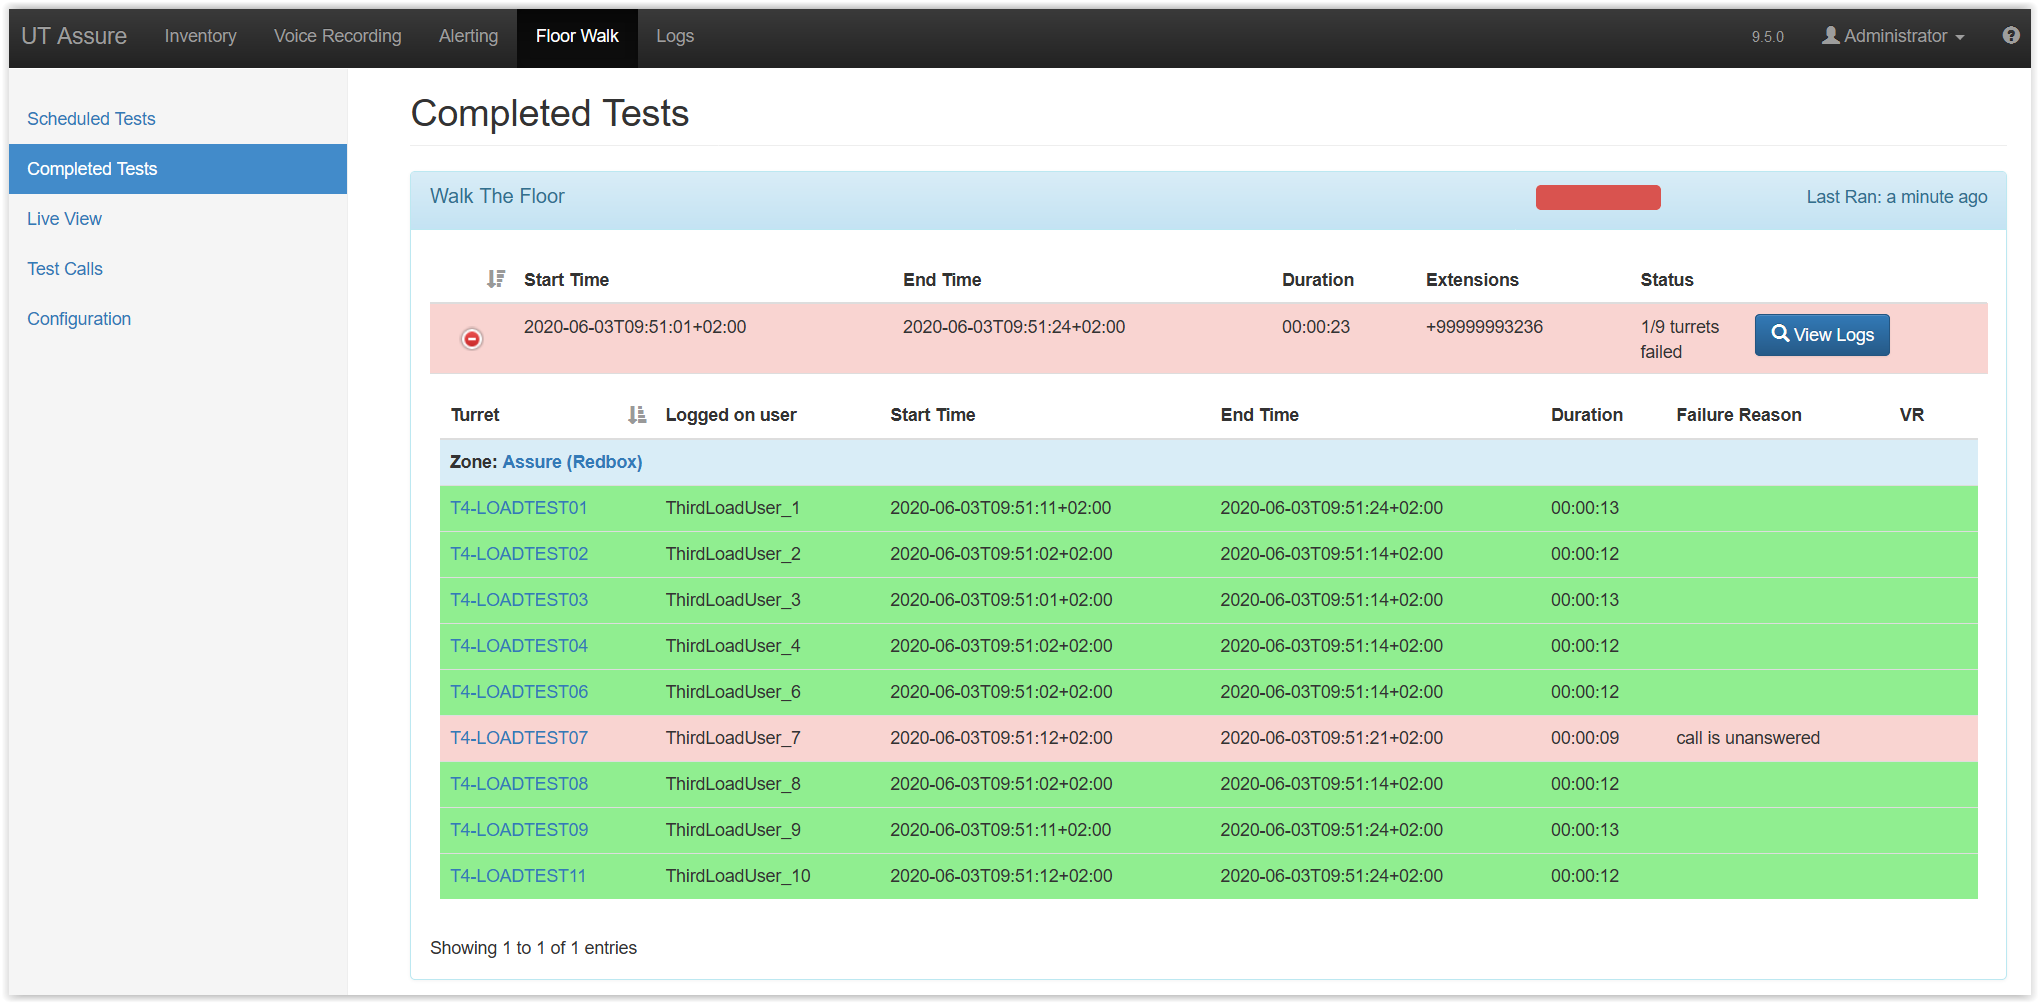Viewport: 2039px width, 1003px height.
Task: Collapse the failed test row red minus icon
Action: 472,339
